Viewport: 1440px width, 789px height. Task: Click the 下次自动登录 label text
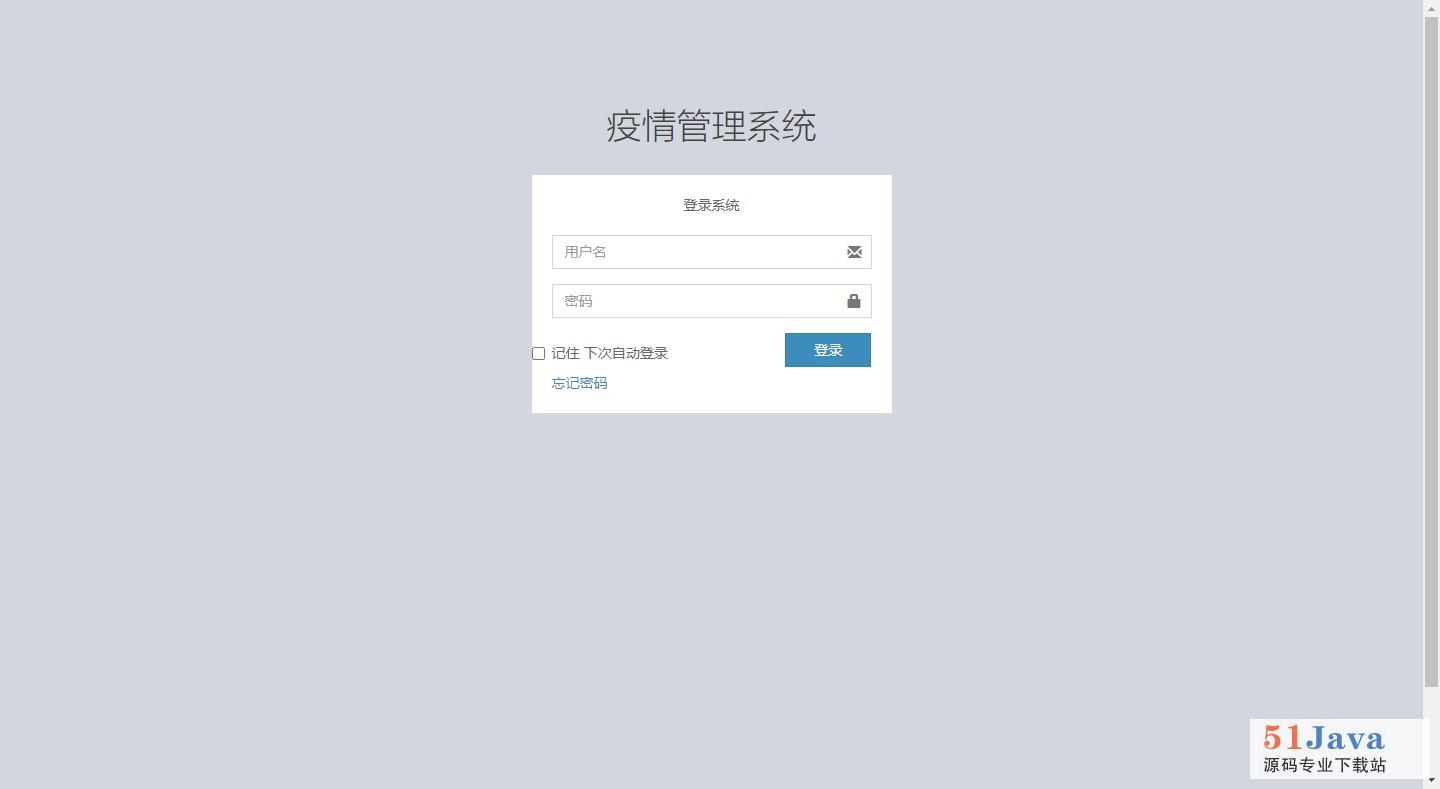tap(626, 353)
